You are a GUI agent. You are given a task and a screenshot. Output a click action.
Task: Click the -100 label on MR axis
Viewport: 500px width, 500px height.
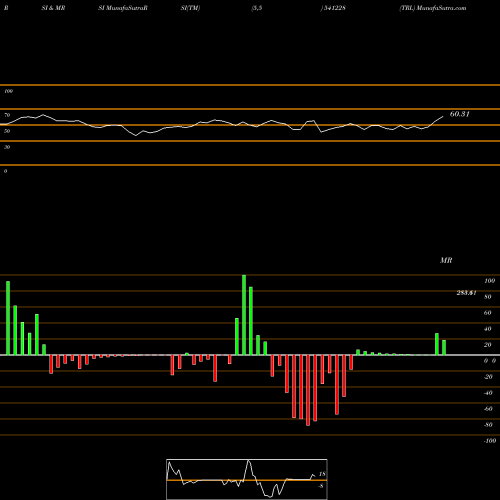[490, 441]
